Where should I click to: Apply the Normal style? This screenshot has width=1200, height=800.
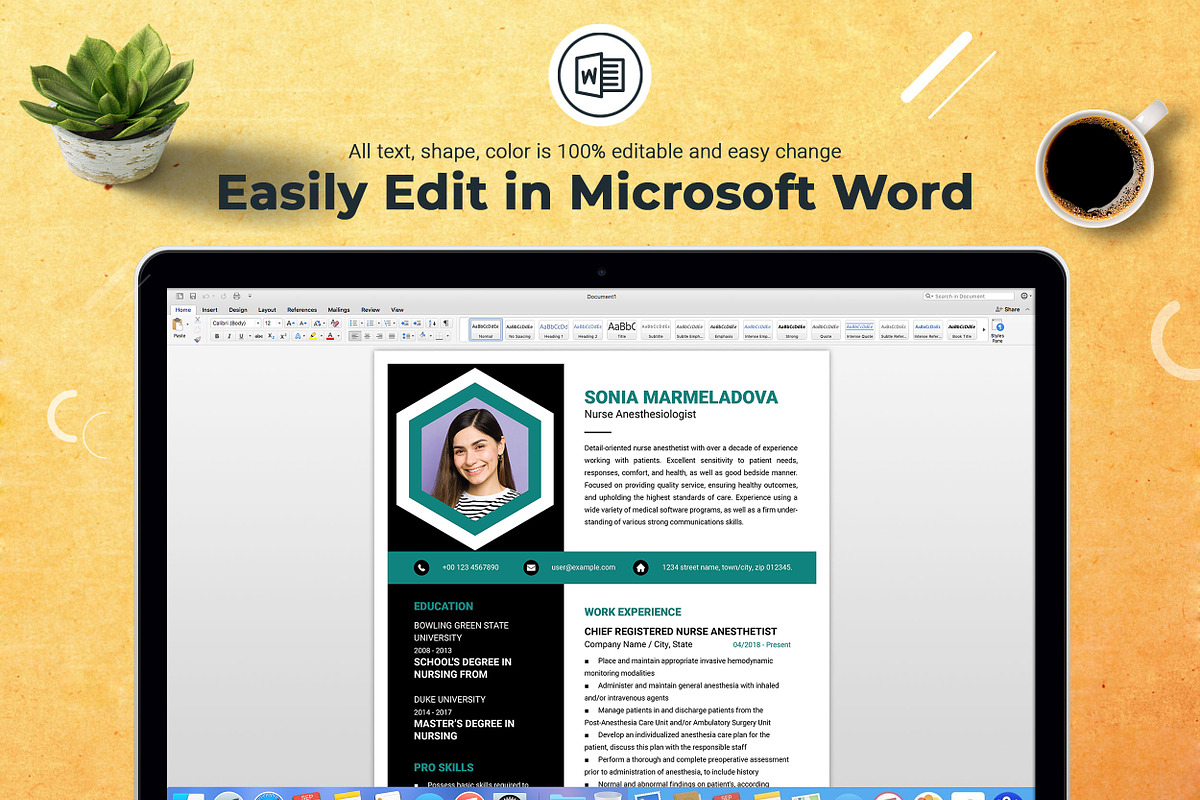[x=486, y=330]
